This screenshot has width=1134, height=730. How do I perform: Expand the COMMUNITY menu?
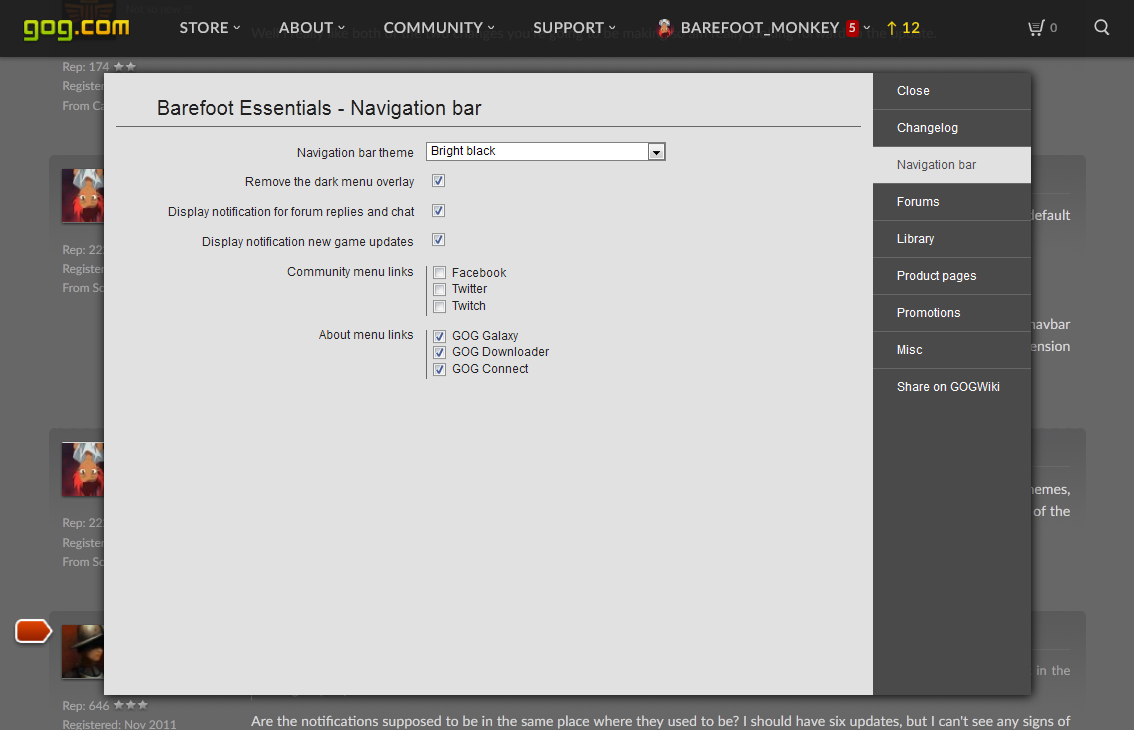coord(439,28)
